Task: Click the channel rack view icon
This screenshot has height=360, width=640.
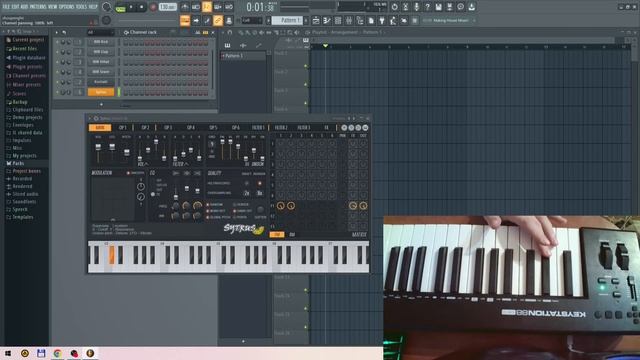Action: (338, 20)
